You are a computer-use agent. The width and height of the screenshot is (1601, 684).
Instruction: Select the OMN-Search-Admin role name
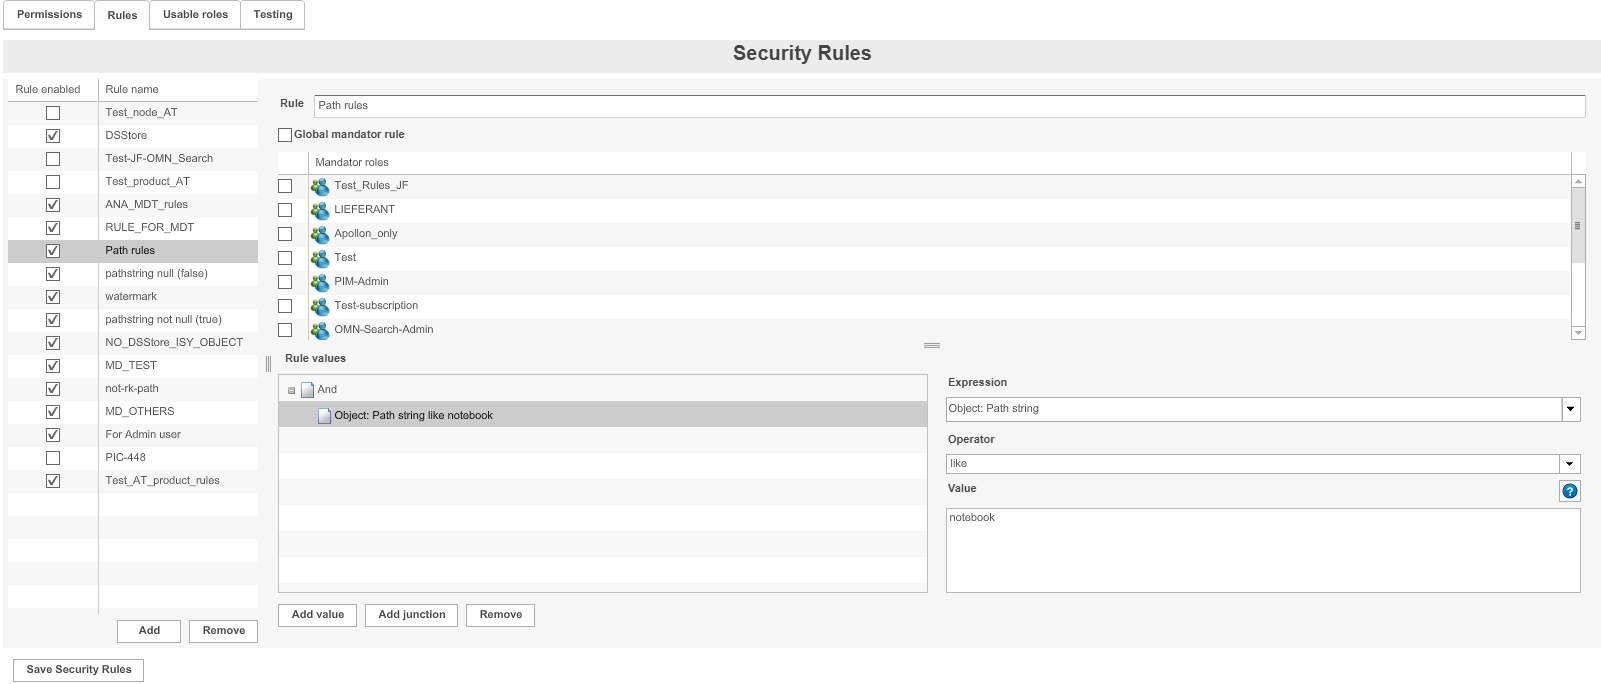384,330
